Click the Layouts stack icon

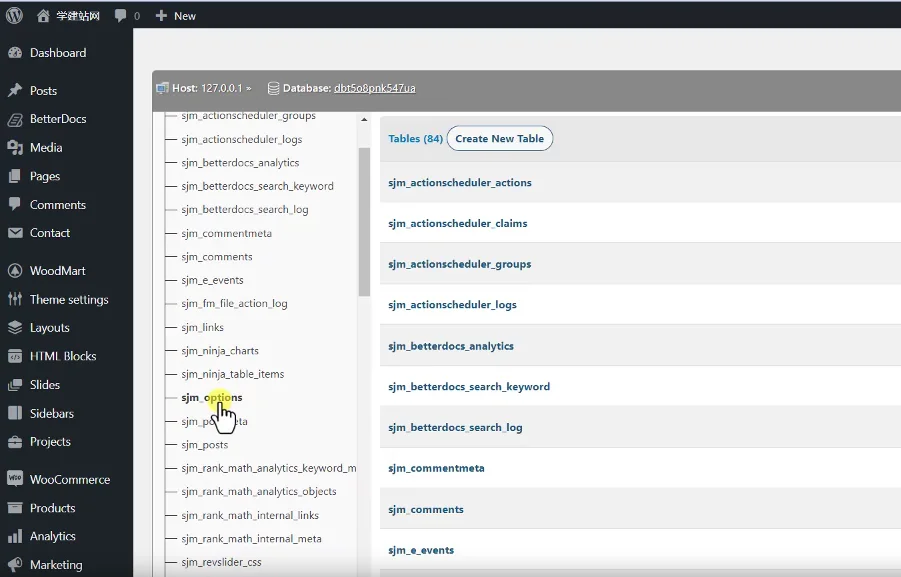[x=15, y=328]
